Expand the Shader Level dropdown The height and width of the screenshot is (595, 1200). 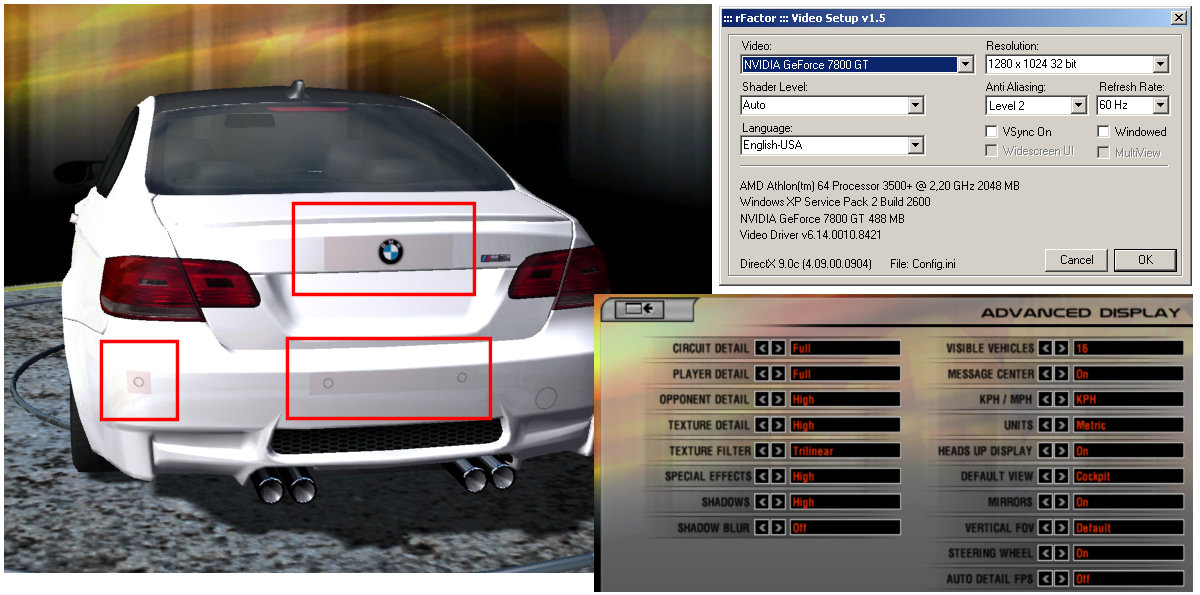pyautogui.click(x=915, y=105)
